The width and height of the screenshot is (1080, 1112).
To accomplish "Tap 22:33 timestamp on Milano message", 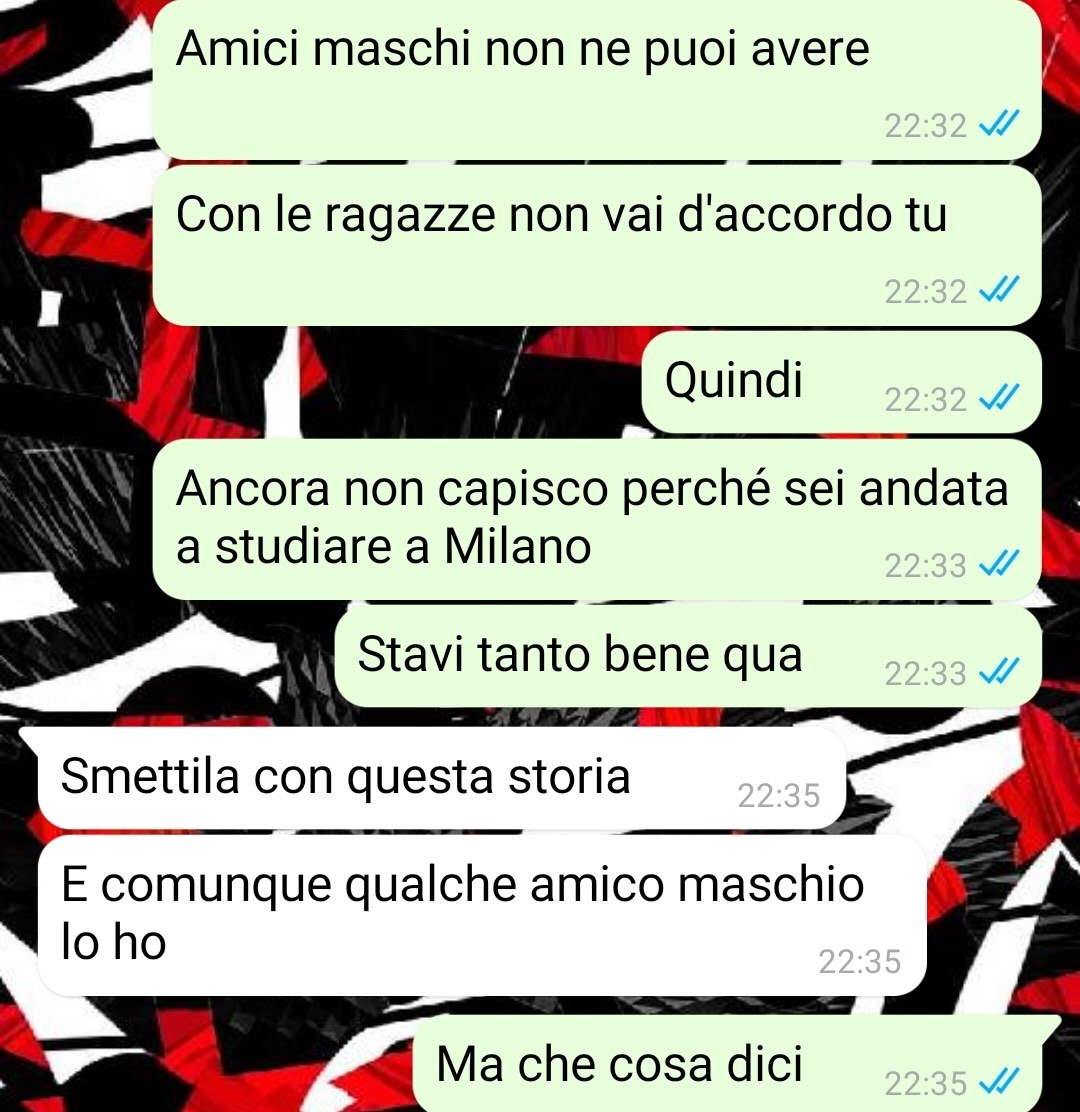I will tap(925, 566).
